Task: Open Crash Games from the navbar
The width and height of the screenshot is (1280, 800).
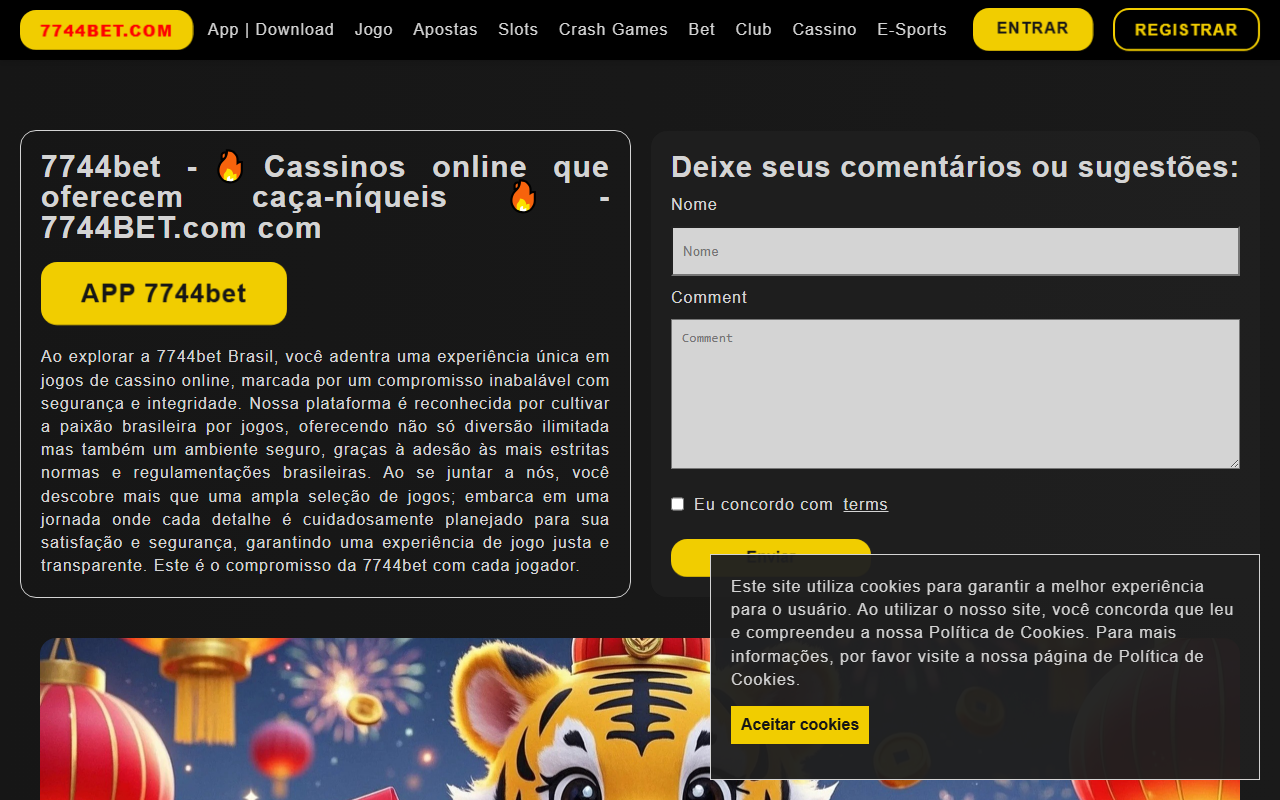Action: click(613, 30)
